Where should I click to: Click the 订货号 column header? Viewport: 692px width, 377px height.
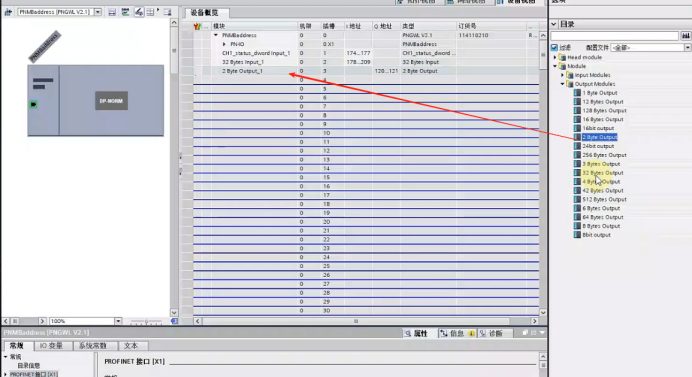[x=491, y=26]
